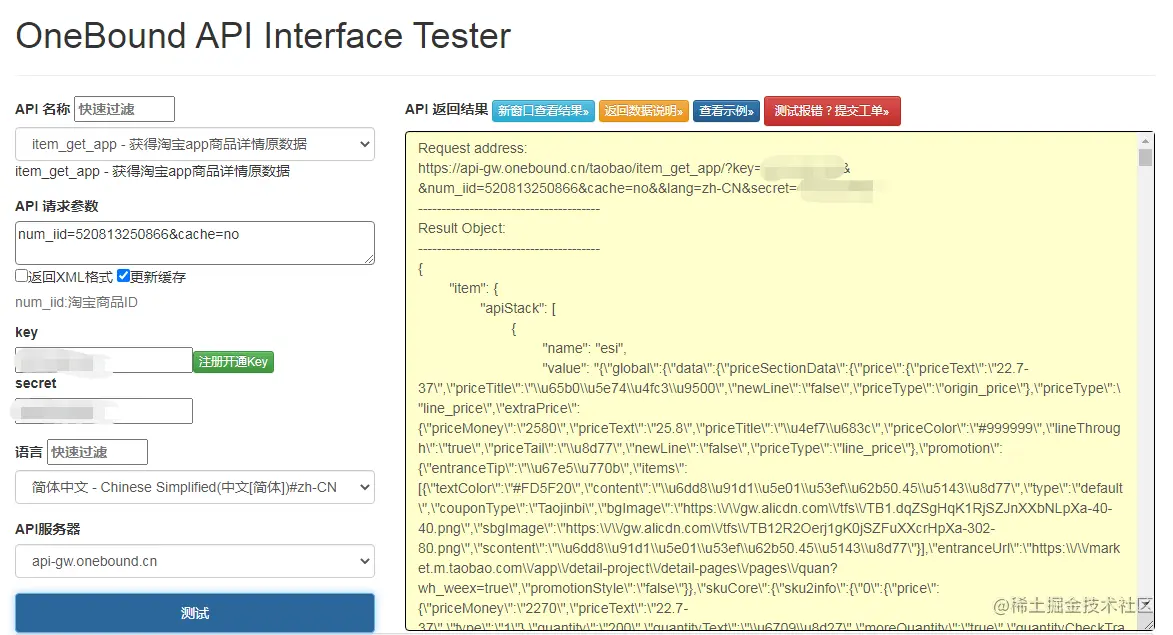1173x635 pixels.
Task: Click the API request parameters textarea
Action: (x=195, y=242)
